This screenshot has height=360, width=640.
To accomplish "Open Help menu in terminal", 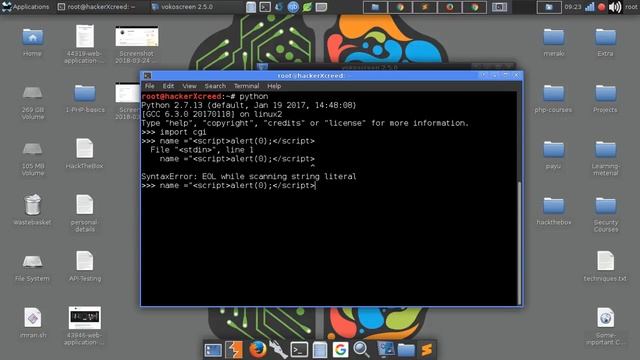I will click(274, 86).
